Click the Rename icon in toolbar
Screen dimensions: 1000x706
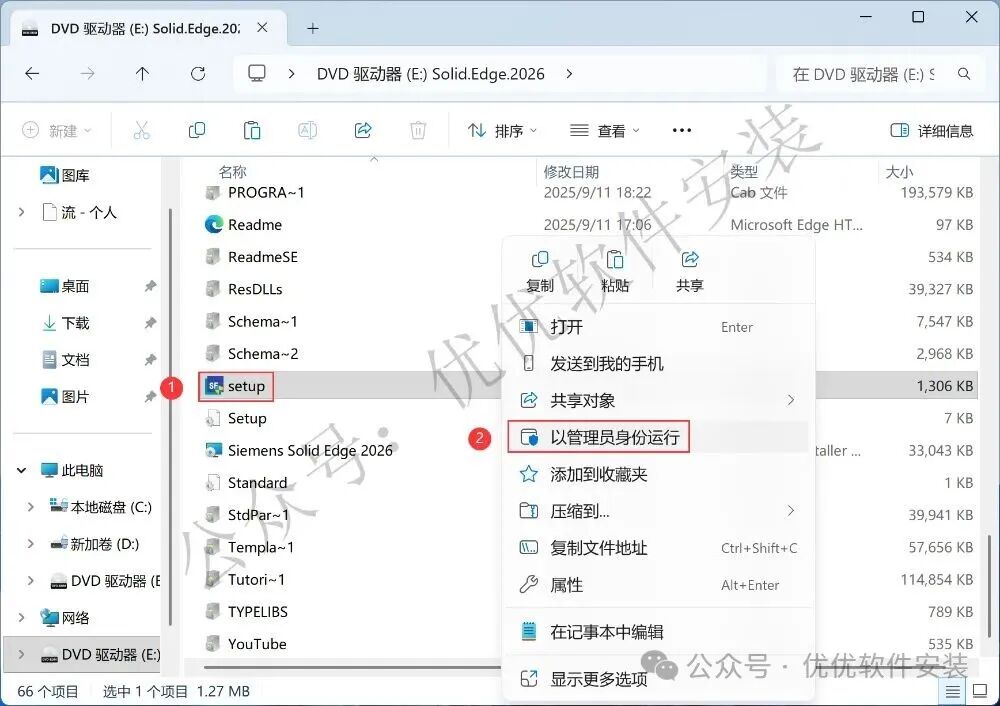click(307, 131)
